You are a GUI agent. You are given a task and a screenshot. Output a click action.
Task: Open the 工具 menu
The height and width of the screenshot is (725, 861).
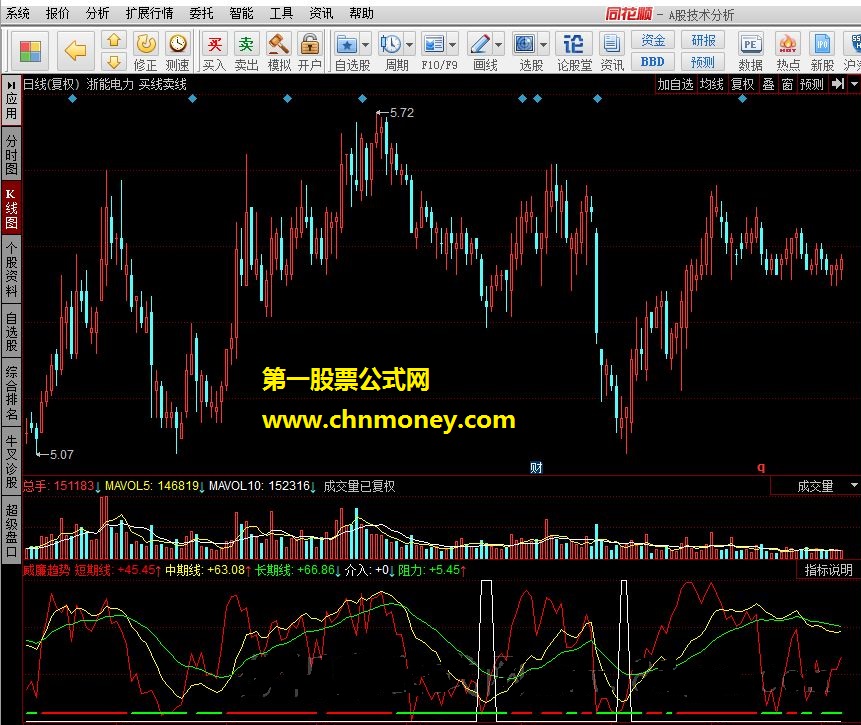pyautogui.click(x=281, y=13)
